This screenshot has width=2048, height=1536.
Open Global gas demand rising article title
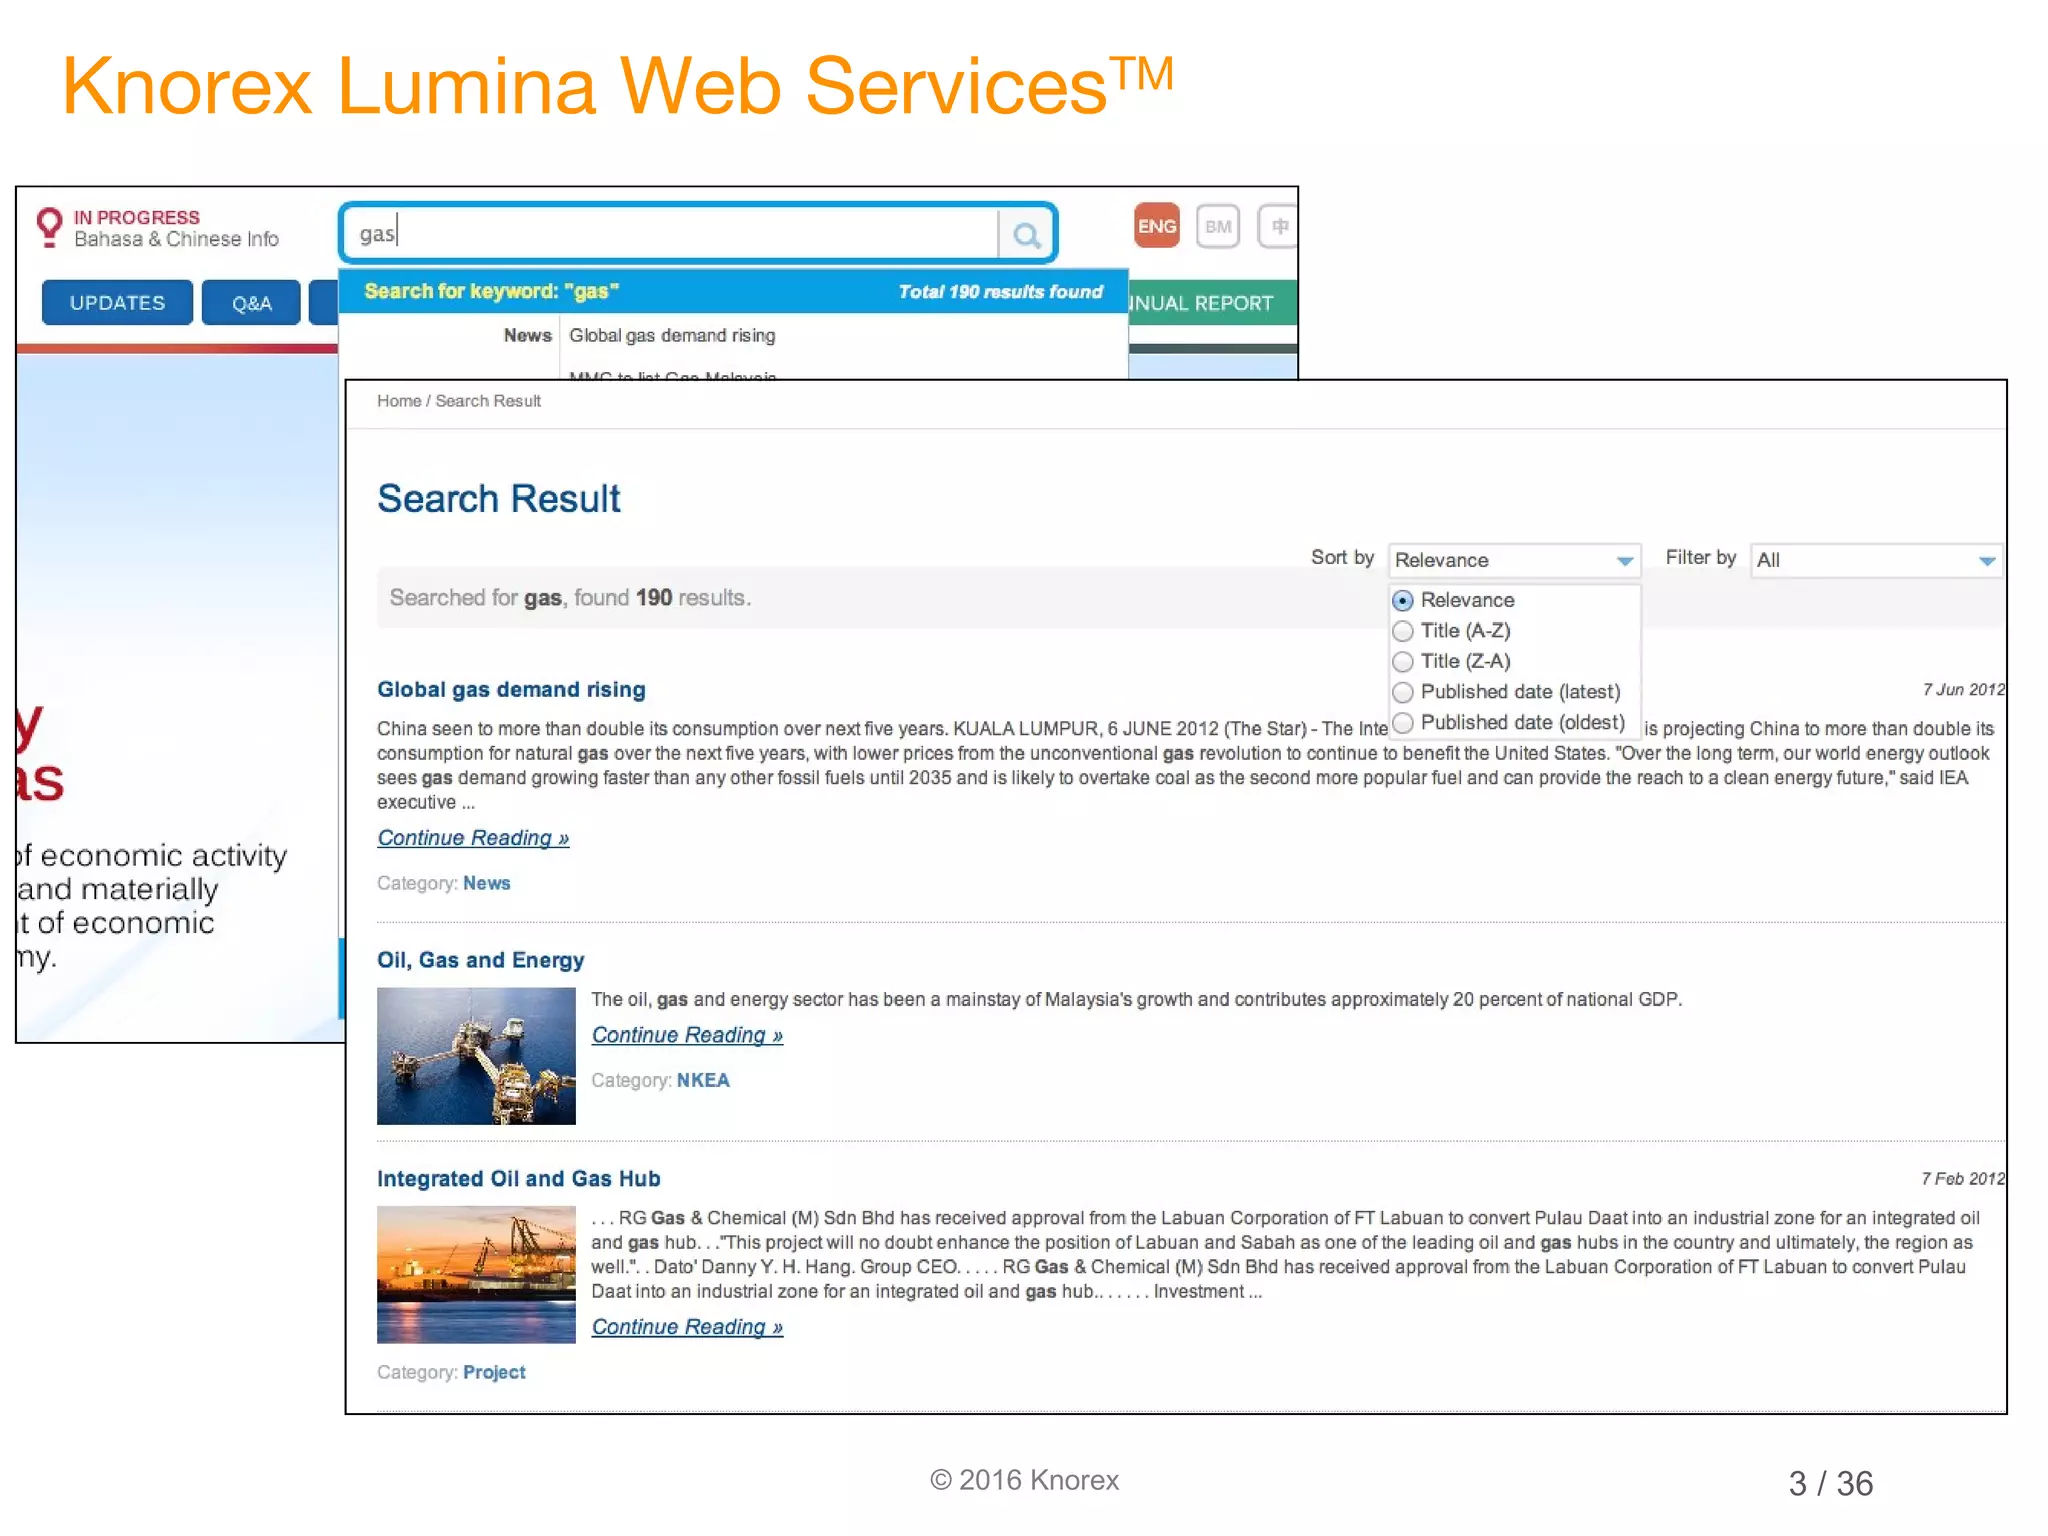tap(511, 689)
